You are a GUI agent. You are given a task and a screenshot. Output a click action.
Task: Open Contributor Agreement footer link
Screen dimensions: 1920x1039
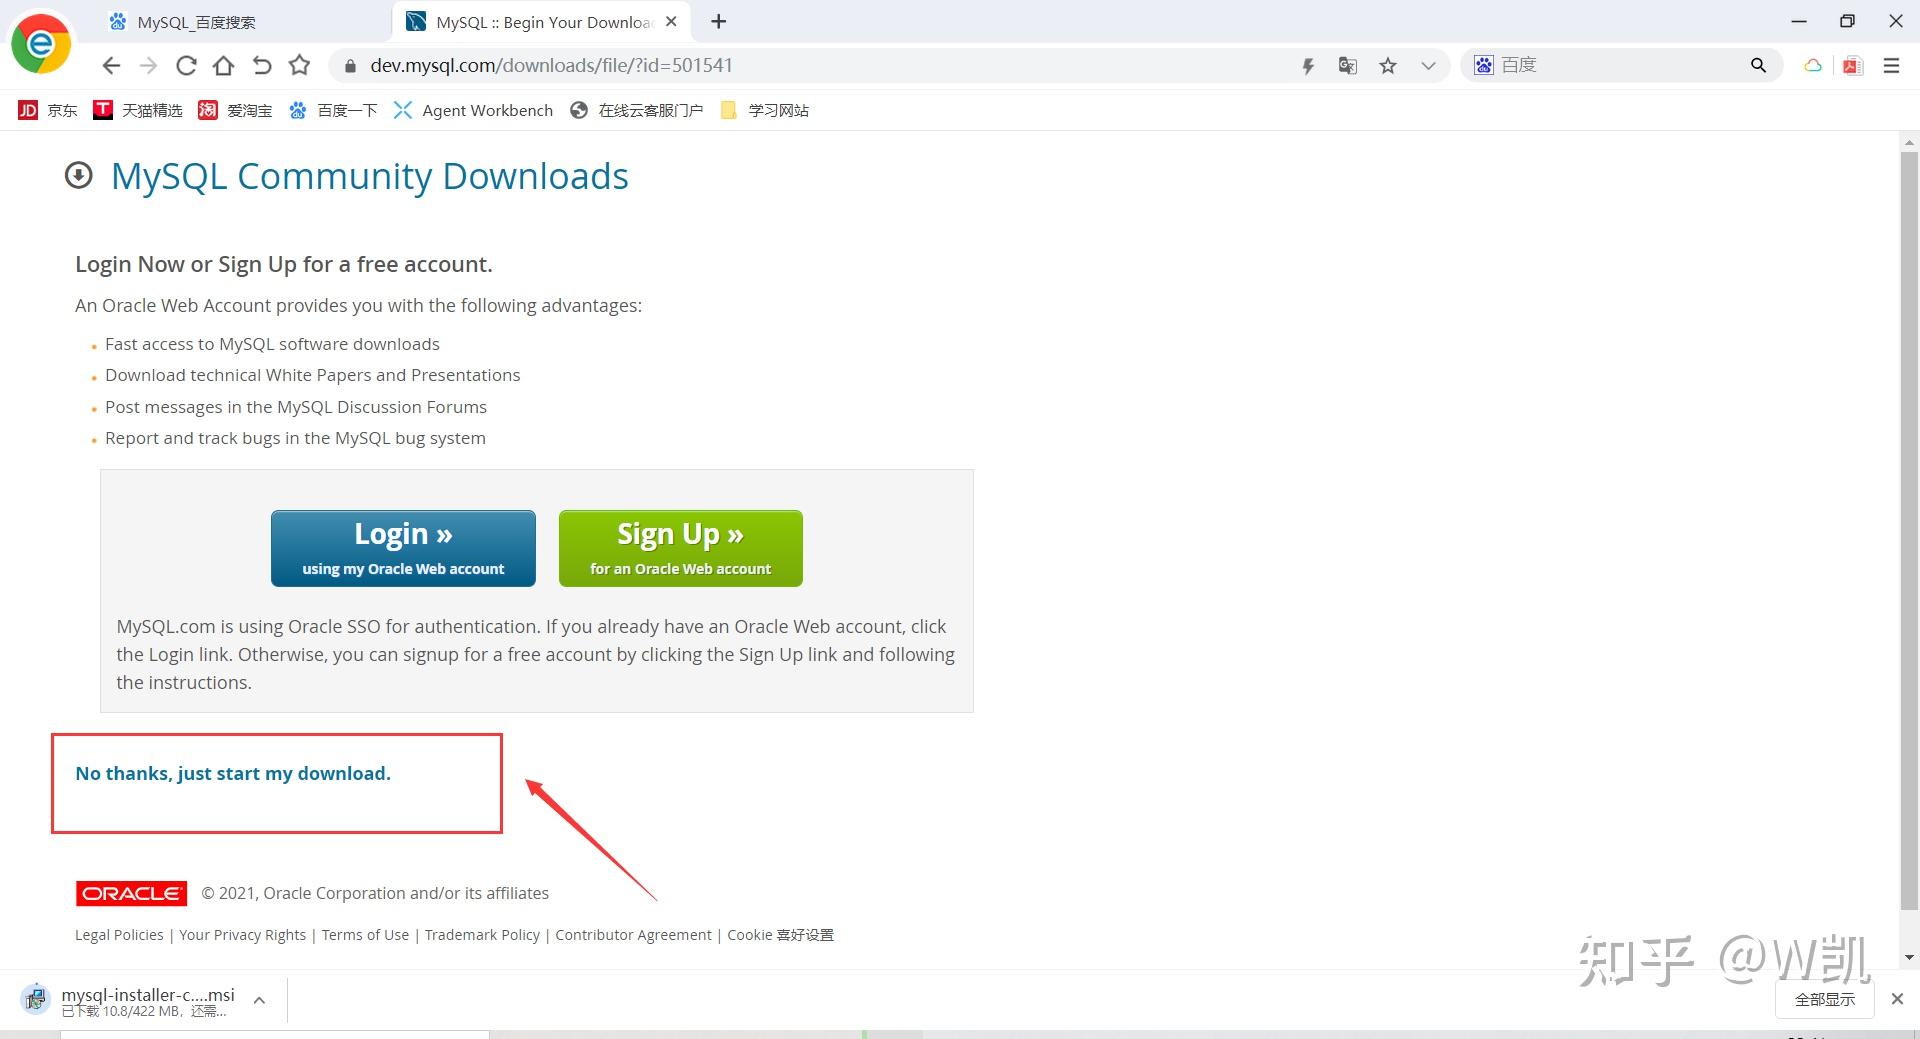click(633, 935)
